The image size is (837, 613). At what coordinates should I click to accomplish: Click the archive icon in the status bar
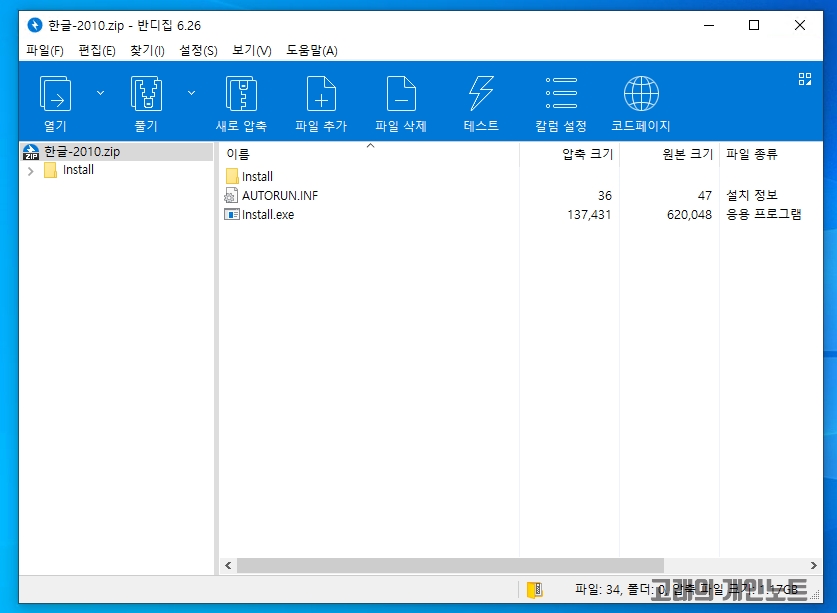(534, 590)
